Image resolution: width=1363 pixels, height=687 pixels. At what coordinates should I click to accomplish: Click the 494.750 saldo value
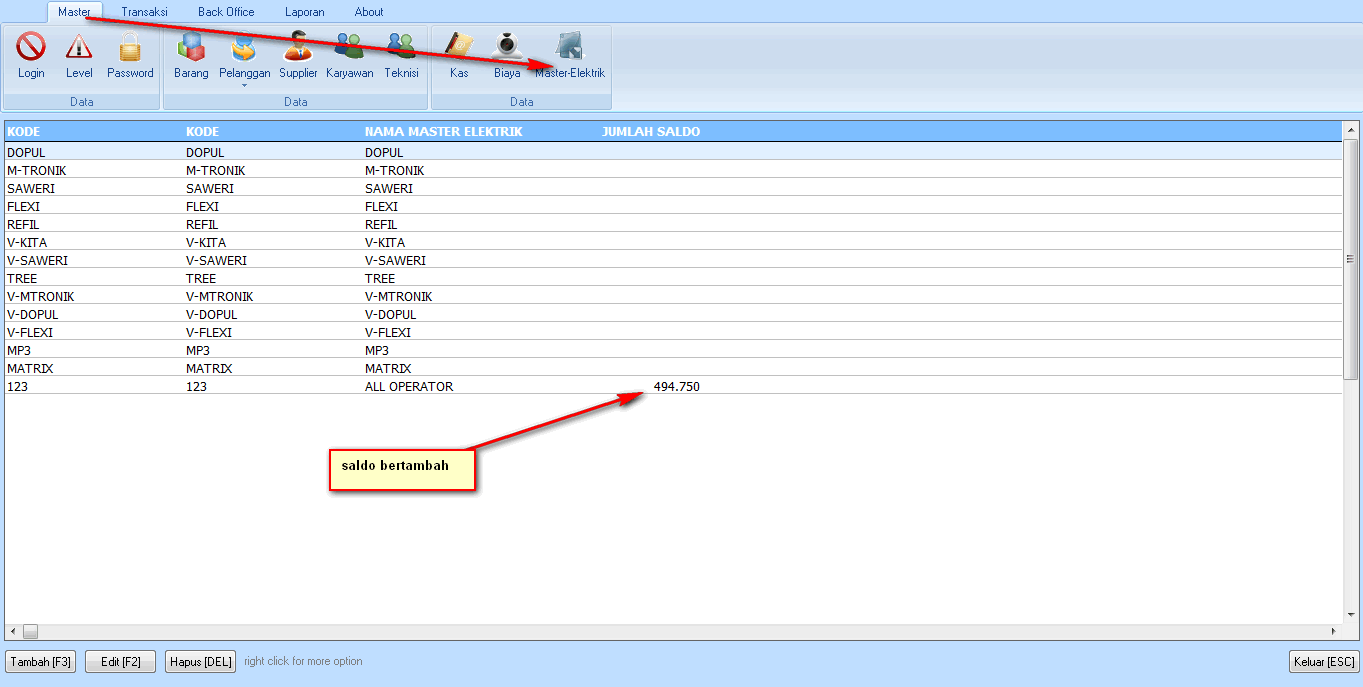click(x=677, y=386)
